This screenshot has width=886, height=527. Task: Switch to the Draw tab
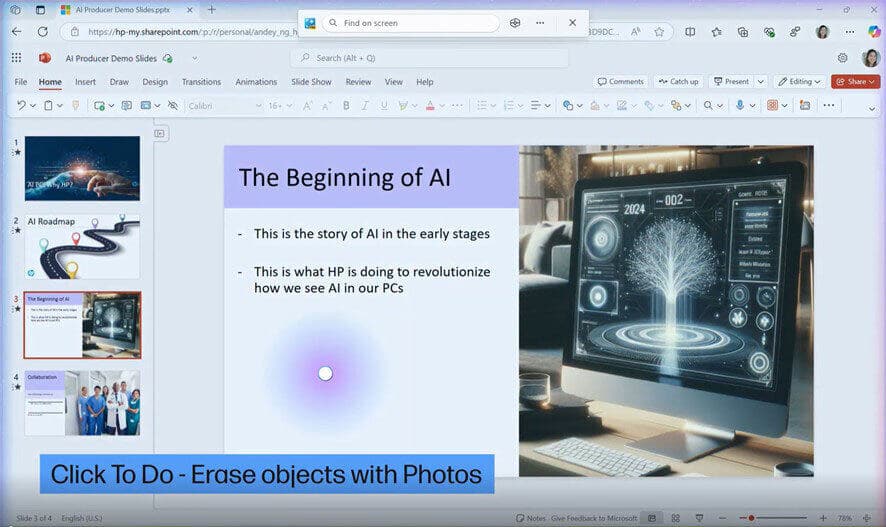pos(119,82)
